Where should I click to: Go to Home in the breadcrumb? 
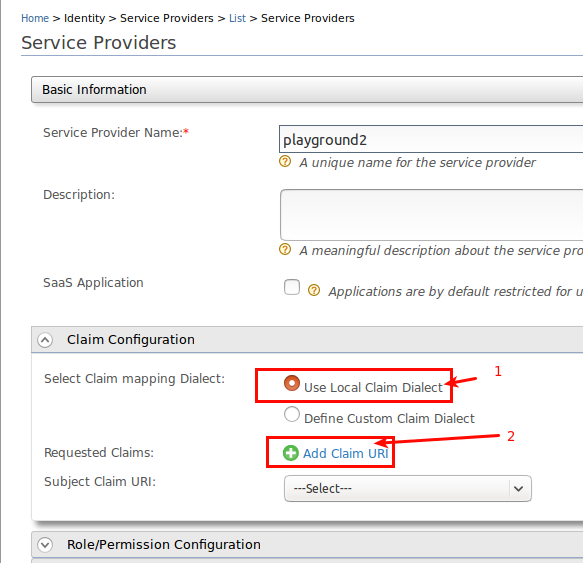[35, 18]
